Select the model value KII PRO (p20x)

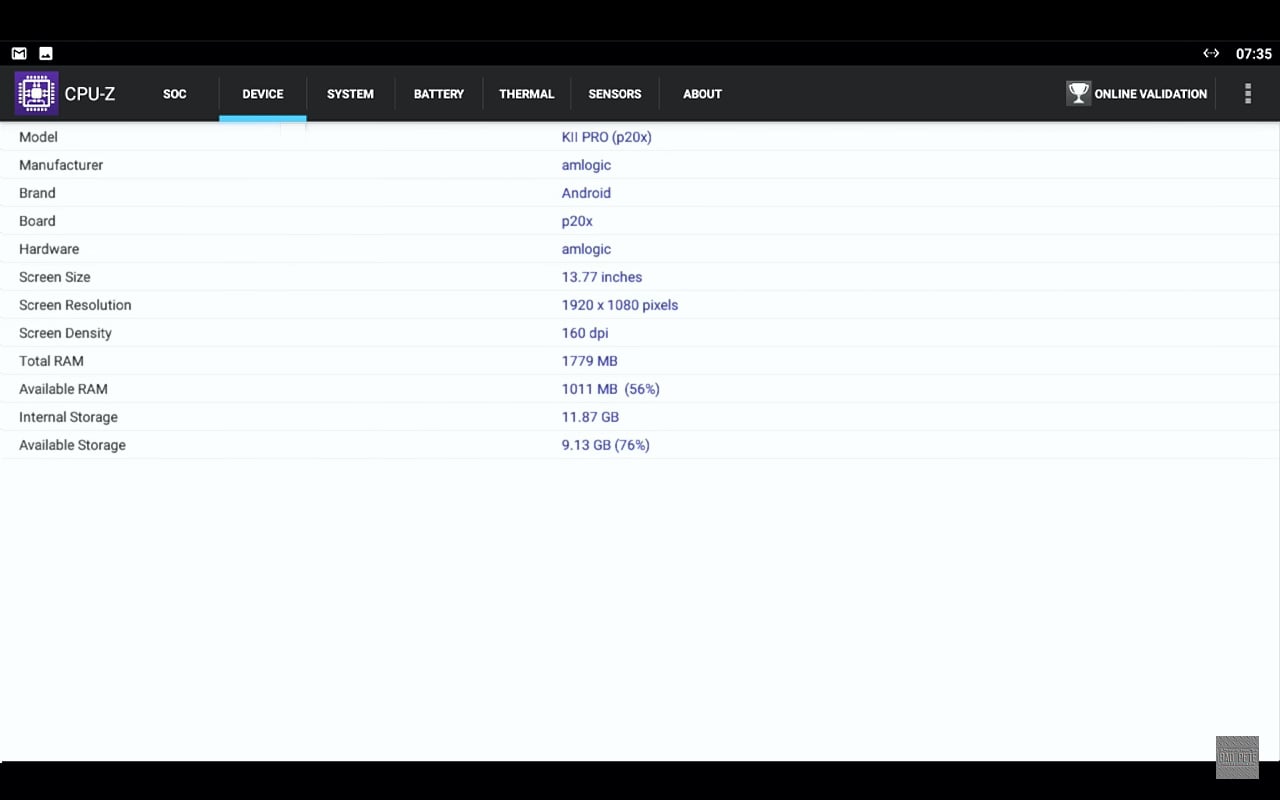coord(607,137)
